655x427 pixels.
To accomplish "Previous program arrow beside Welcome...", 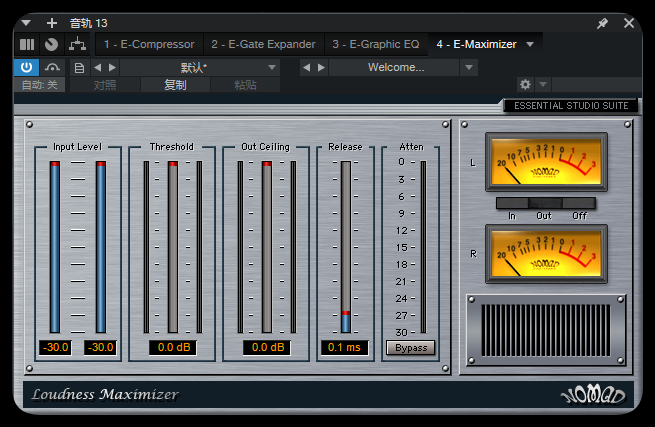I will tap(306, 67).
